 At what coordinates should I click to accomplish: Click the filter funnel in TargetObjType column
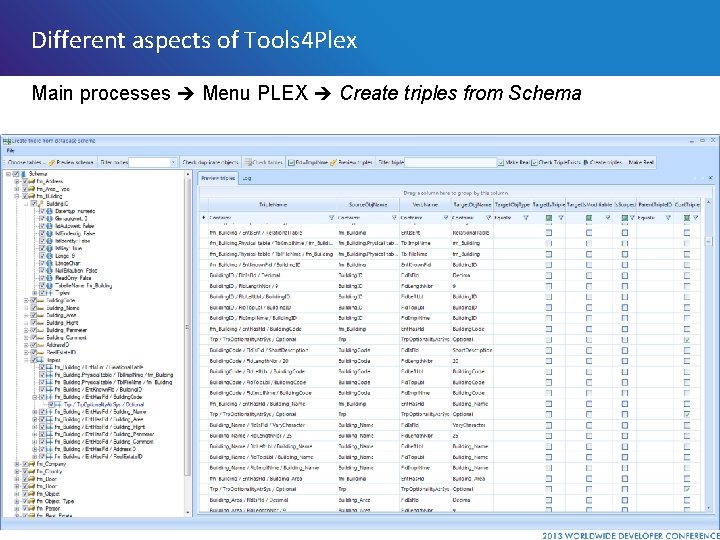526,218
